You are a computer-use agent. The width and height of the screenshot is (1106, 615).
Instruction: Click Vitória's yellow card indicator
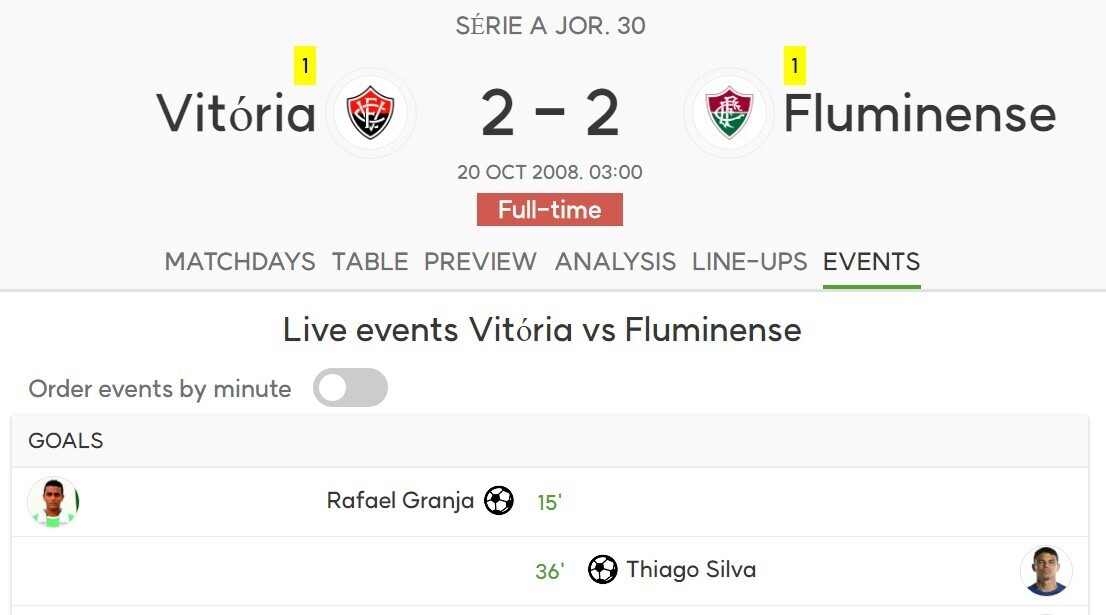[305, 67]
